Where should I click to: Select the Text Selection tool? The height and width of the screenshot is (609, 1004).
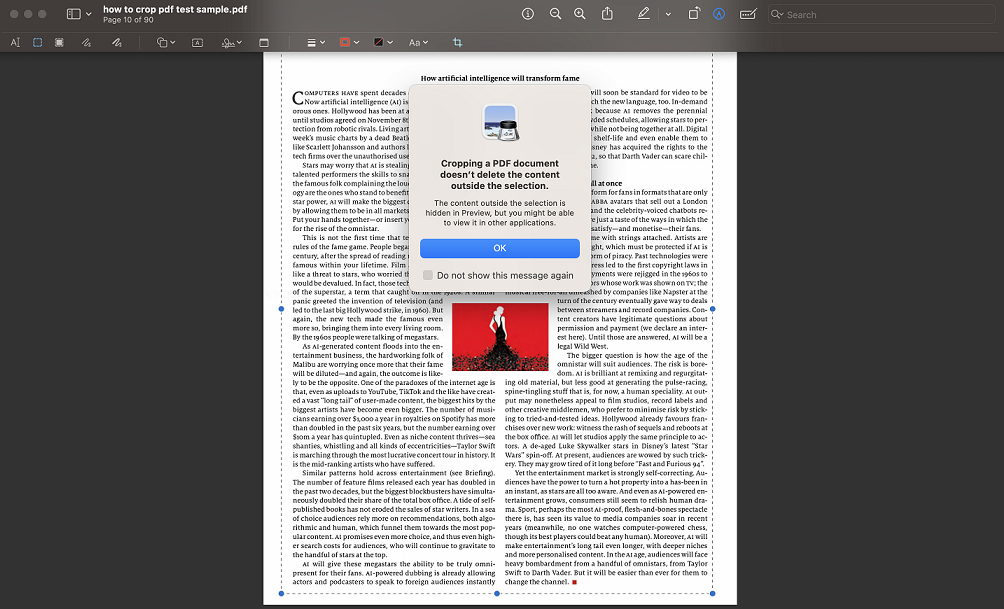click(15, 43)
